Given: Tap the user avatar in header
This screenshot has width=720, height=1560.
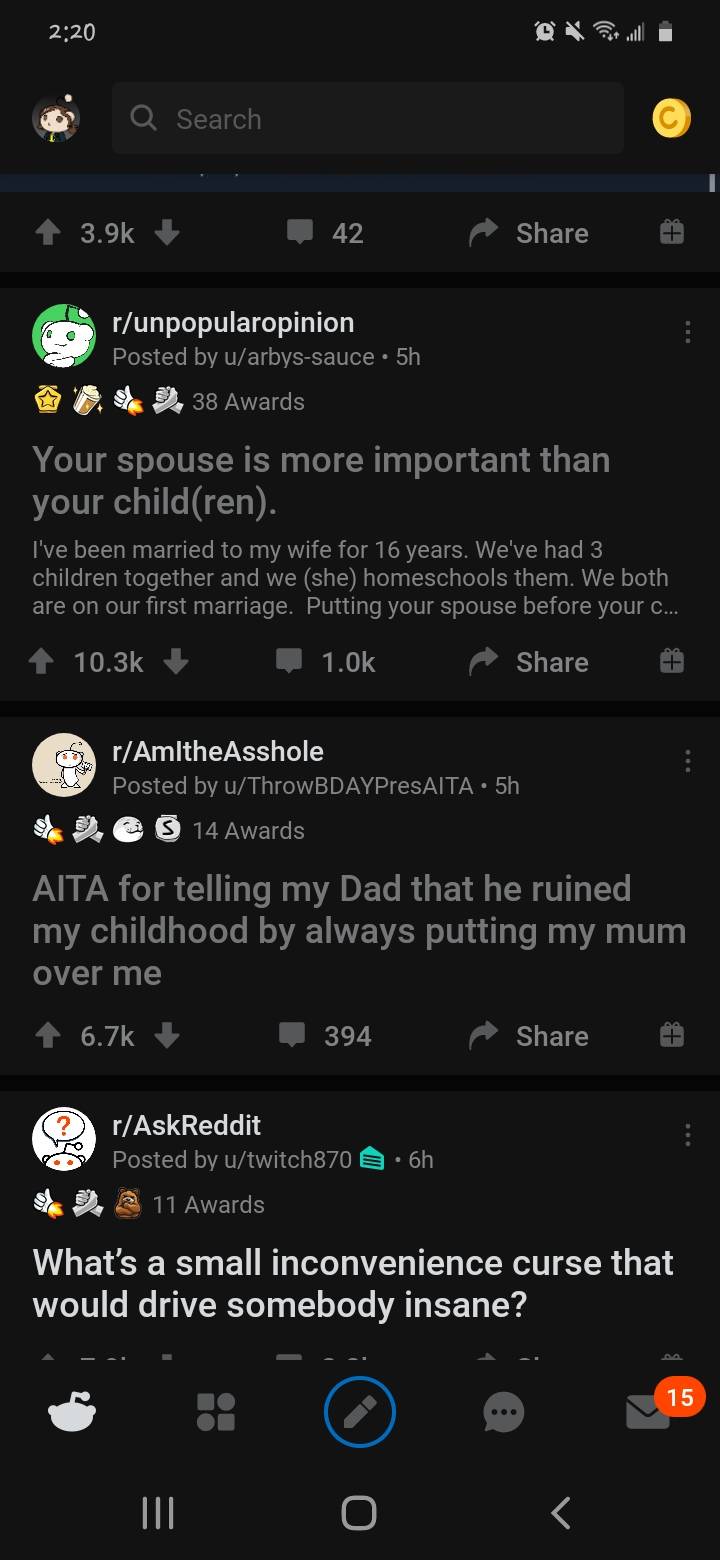Looking at the screenshot, I should (x=56, y=119).
